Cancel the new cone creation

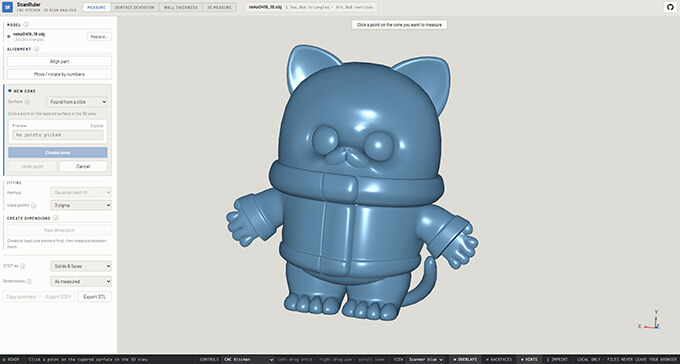[83, 167]
